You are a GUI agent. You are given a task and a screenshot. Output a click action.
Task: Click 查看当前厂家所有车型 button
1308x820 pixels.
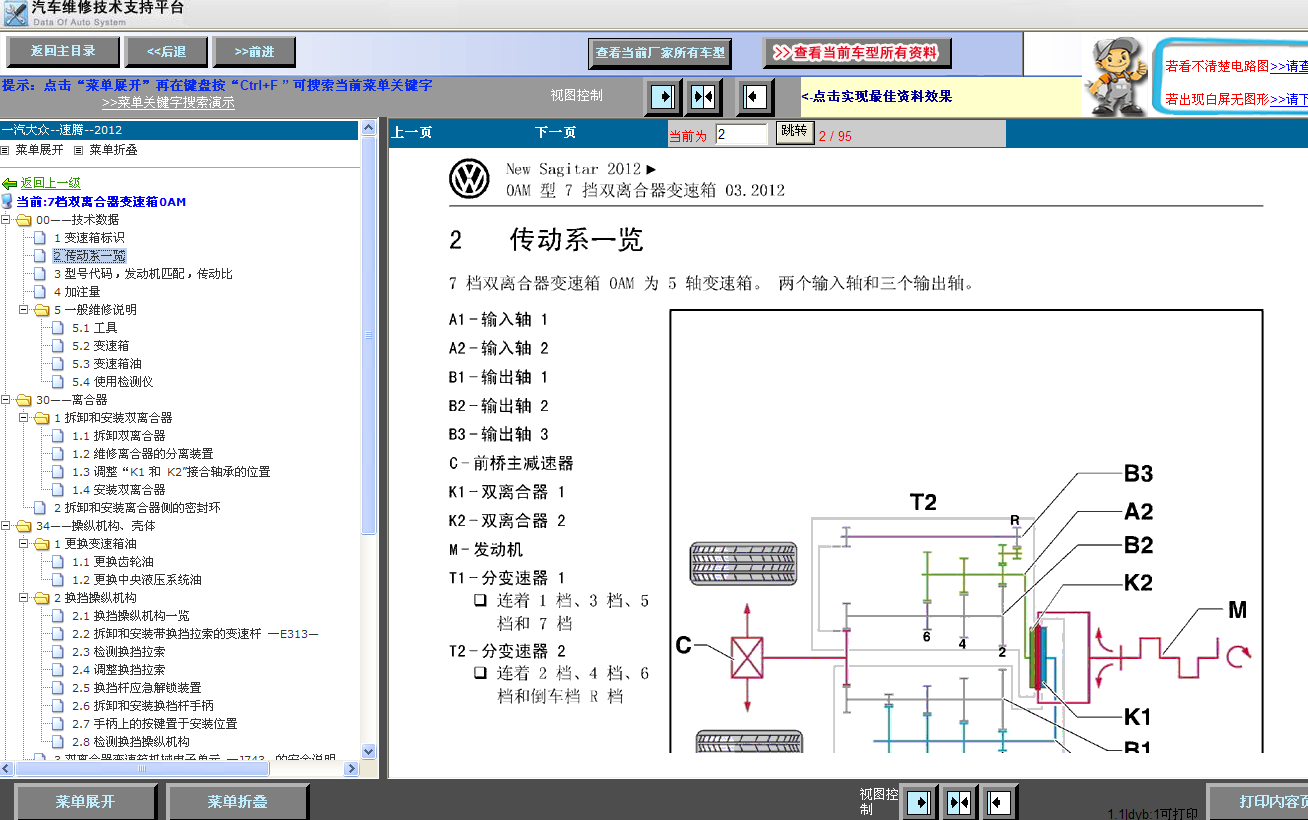click(660, 53)
